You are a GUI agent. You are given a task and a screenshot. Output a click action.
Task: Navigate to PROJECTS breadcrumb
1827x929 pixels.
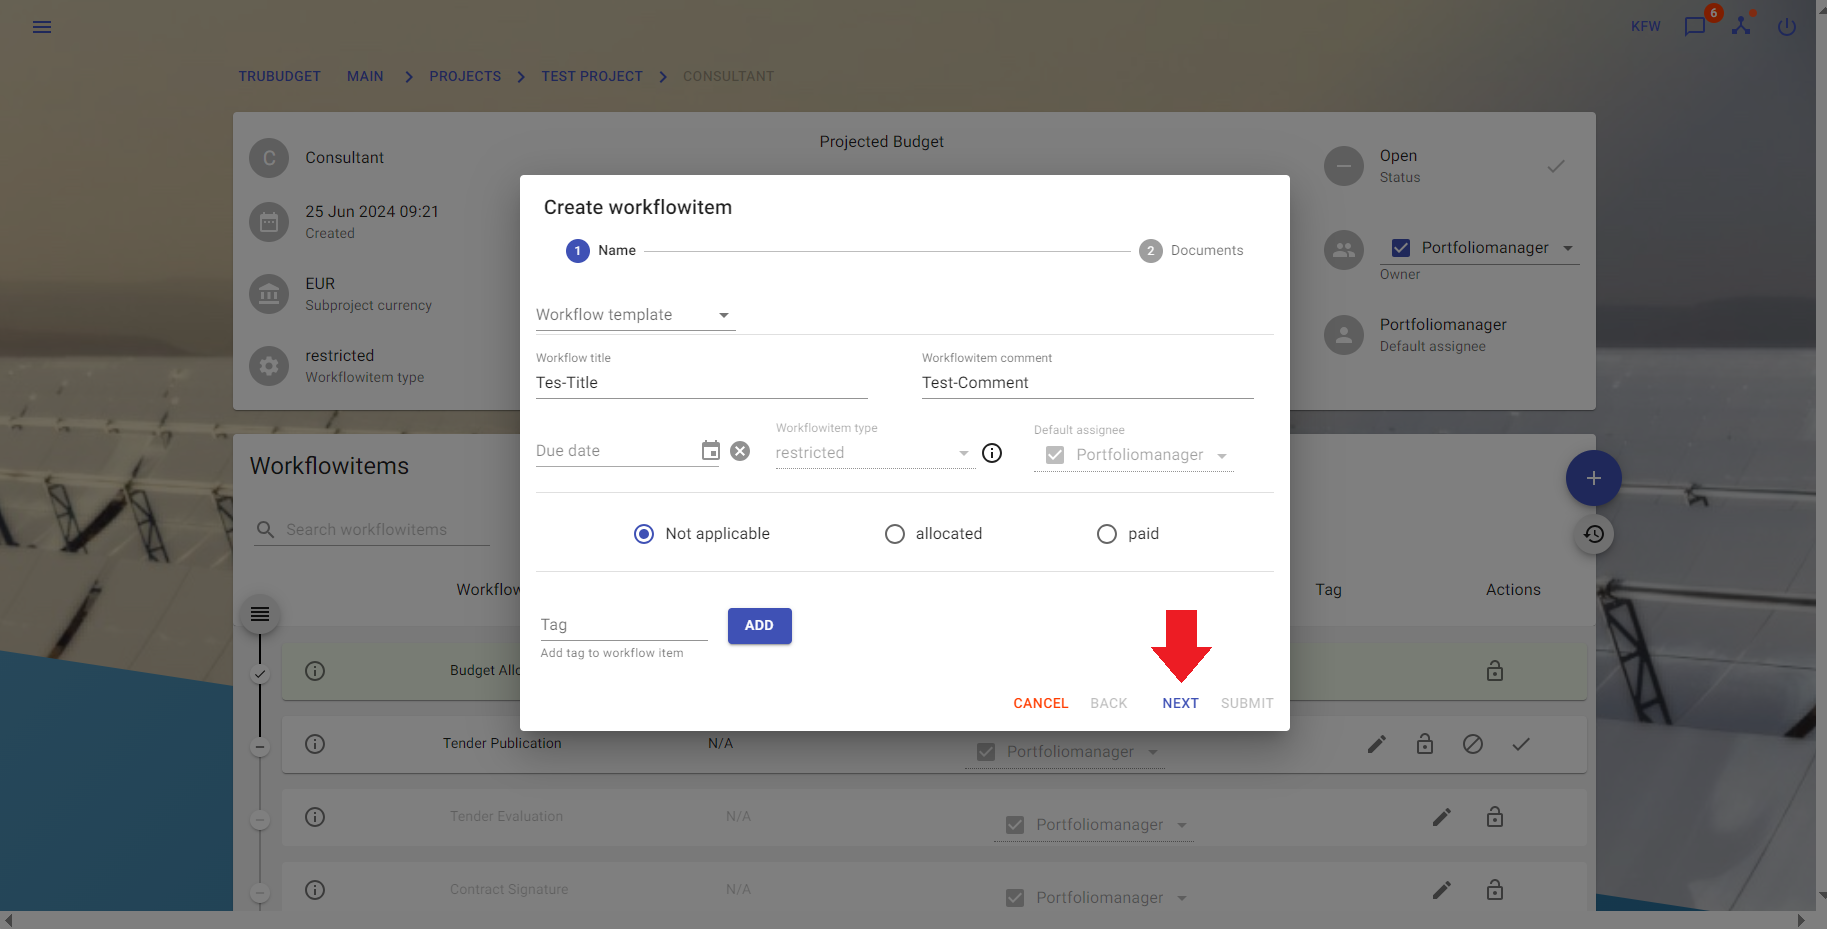(x=465, y=76)
